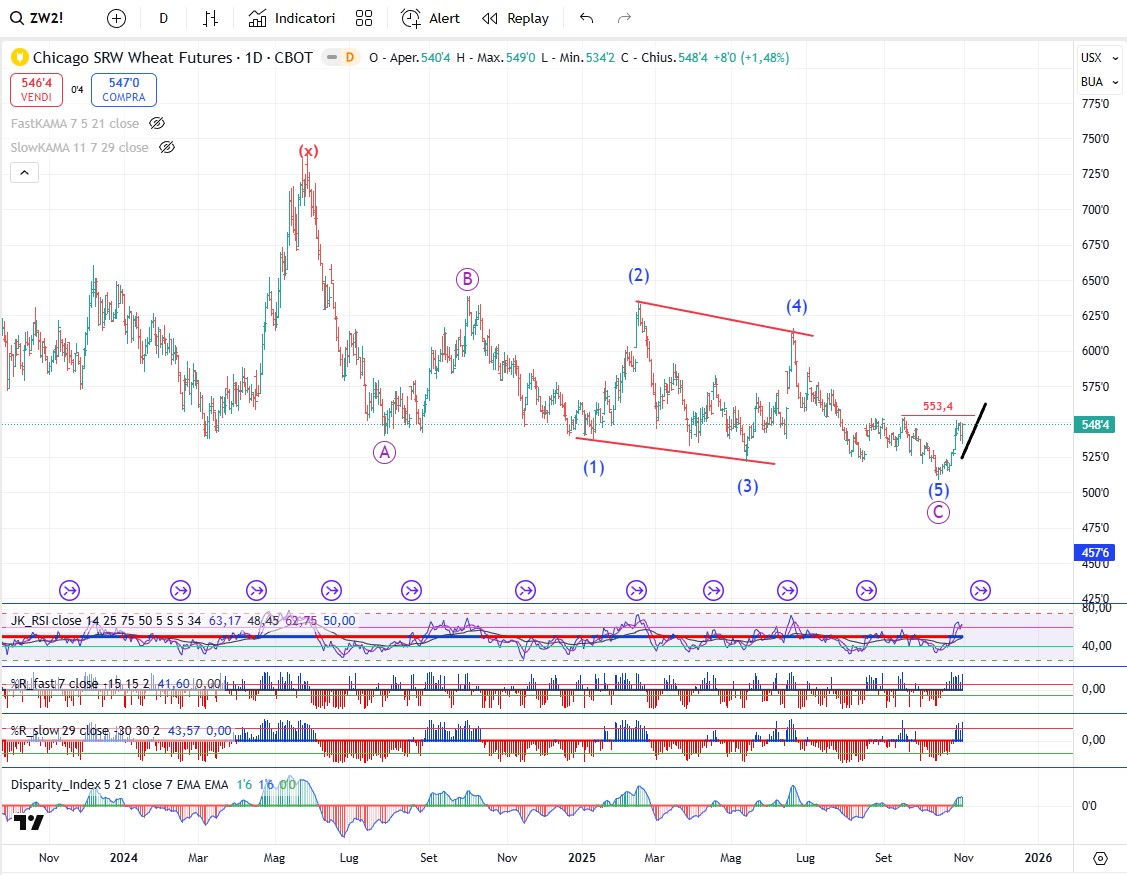Click the redo arrow
Viewport: 1127px width, 875px height.
click(625, 18)
